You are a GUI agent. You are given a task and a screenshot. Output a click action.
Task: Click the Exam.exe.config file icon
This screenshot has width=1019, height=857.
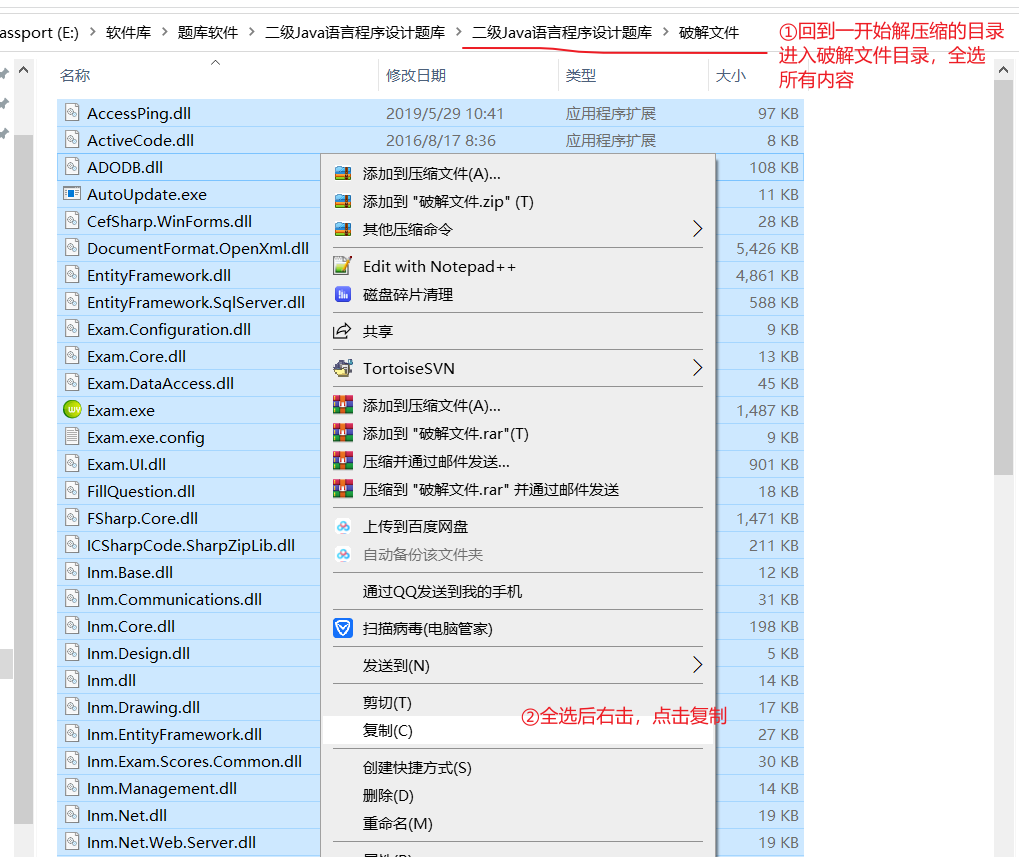(x=72, y=437)
